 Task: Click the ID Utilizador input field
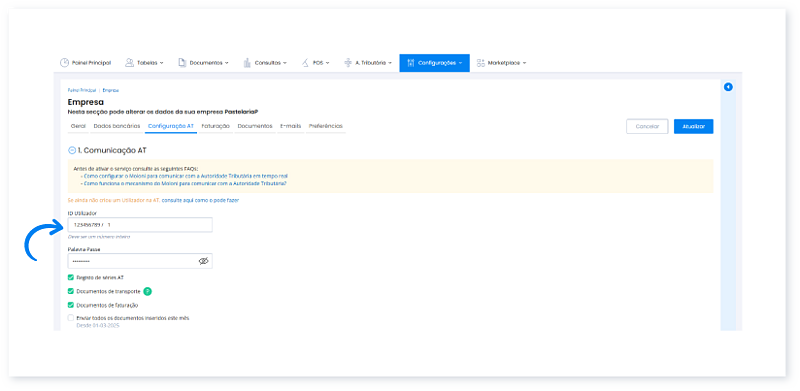coord(140,225)
